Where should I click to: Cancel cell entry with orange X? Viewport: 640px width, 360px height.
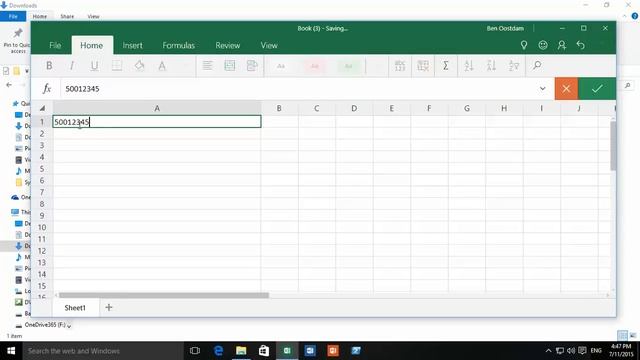(x=566, y=89)
